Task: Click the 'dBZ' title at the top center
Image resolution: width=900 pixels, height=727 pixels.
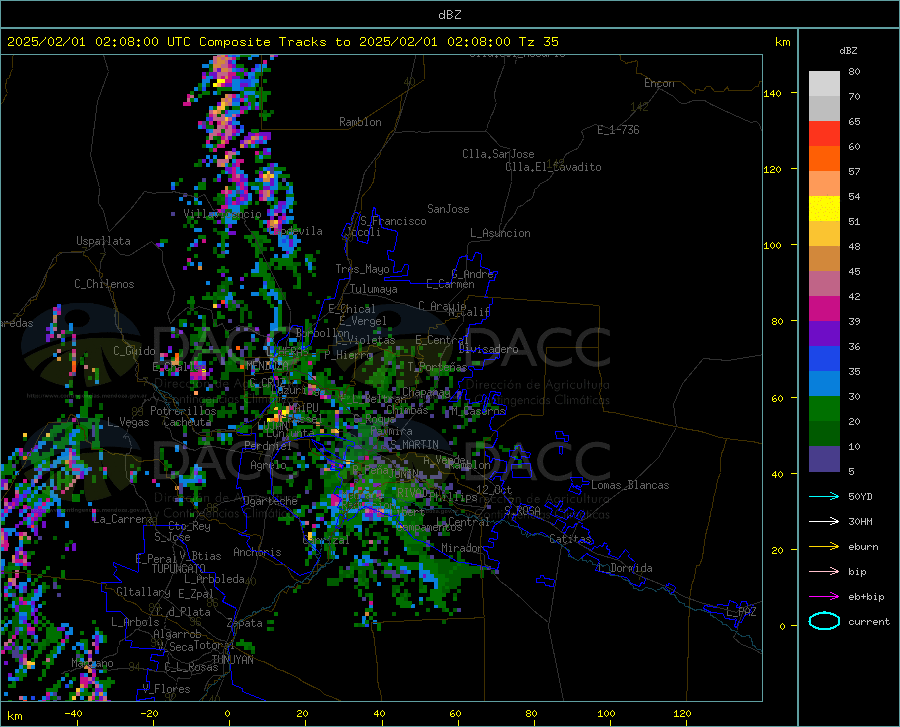Action: point(449,14)
